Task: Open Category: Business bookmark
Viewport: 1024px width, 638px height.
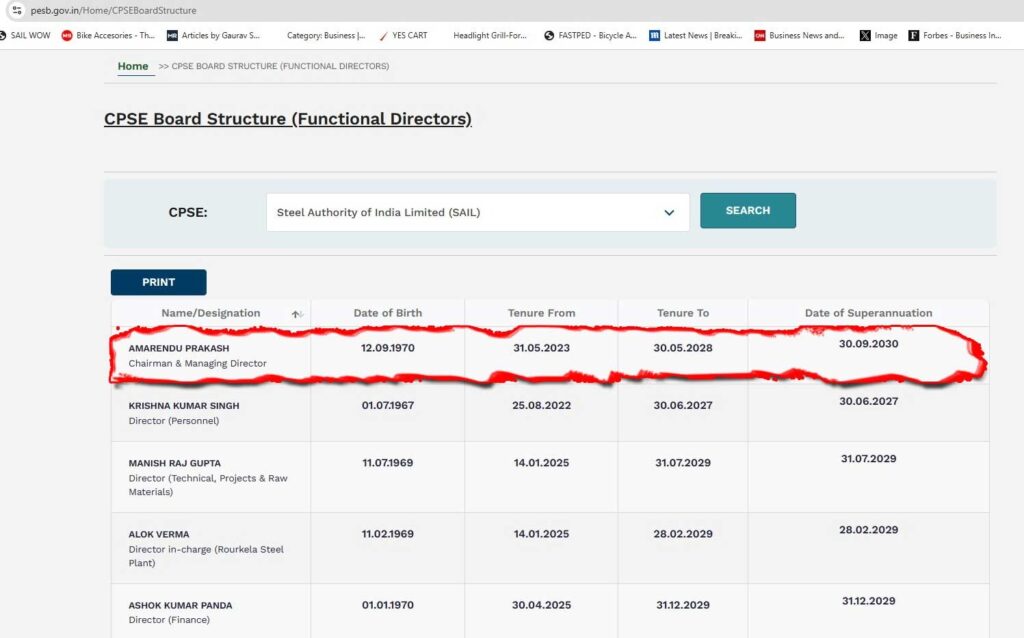Action: click(x=319, y=35)
